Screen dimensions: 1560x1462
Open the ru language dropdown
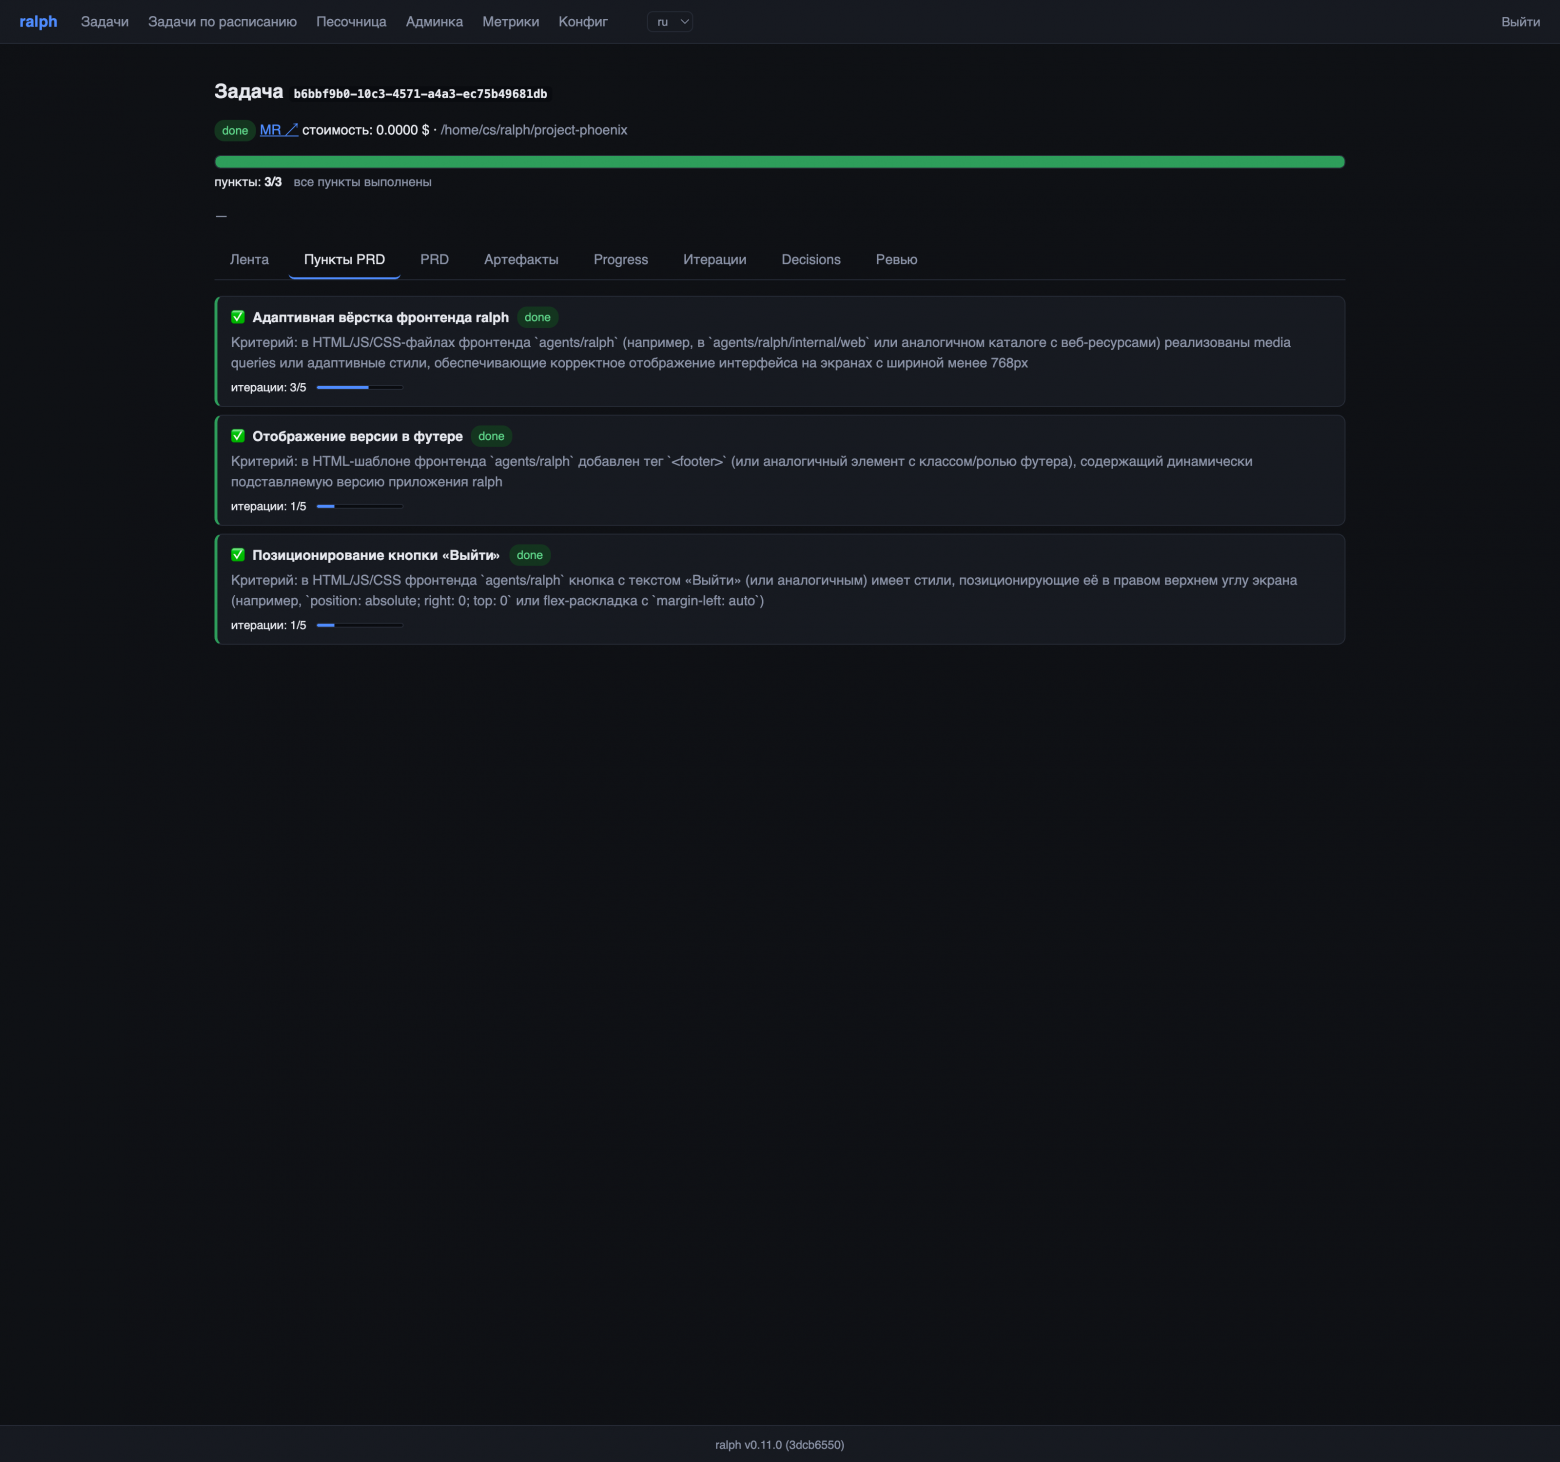tap(670, 22)
